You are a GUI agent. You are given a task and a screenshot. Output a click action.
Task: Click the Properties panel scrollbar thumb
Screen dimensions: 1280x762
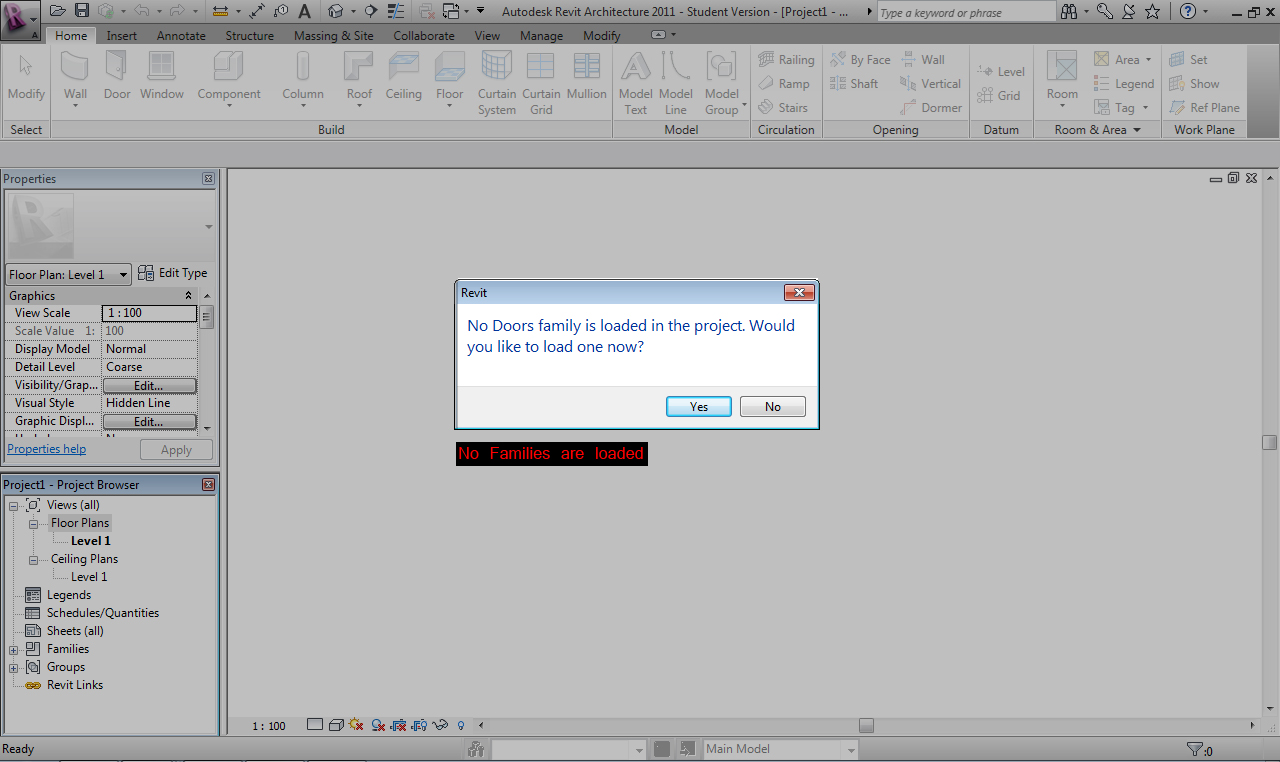(x=206, y=319)
